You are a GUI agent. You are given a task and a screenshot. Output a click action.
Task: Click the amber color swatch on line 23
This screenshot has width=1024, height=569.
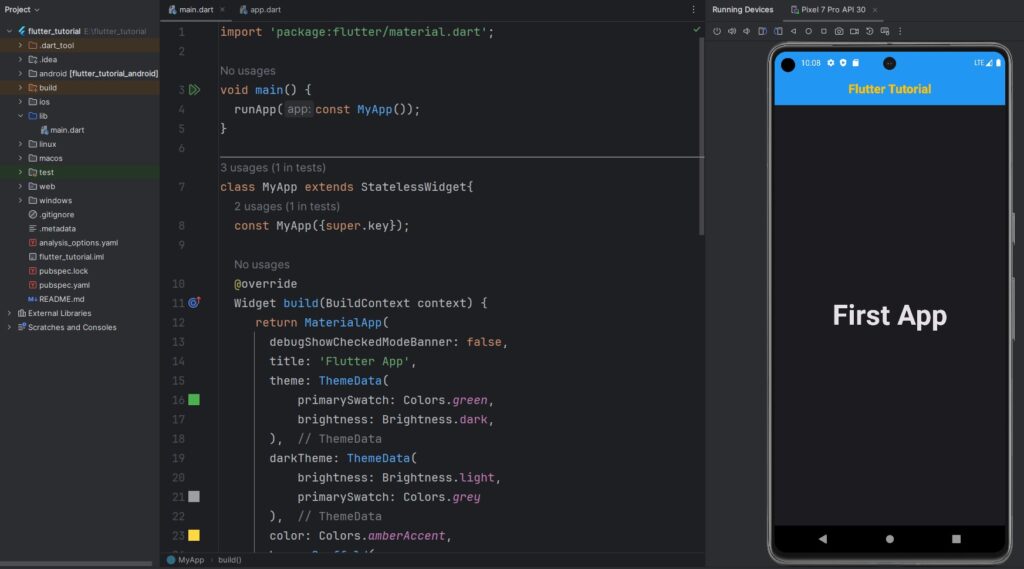pos(194,535)
